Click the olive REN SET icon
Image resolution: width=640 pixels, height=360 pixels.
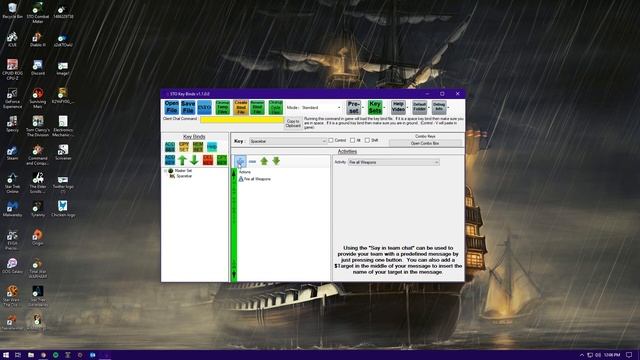click(198, 147)
